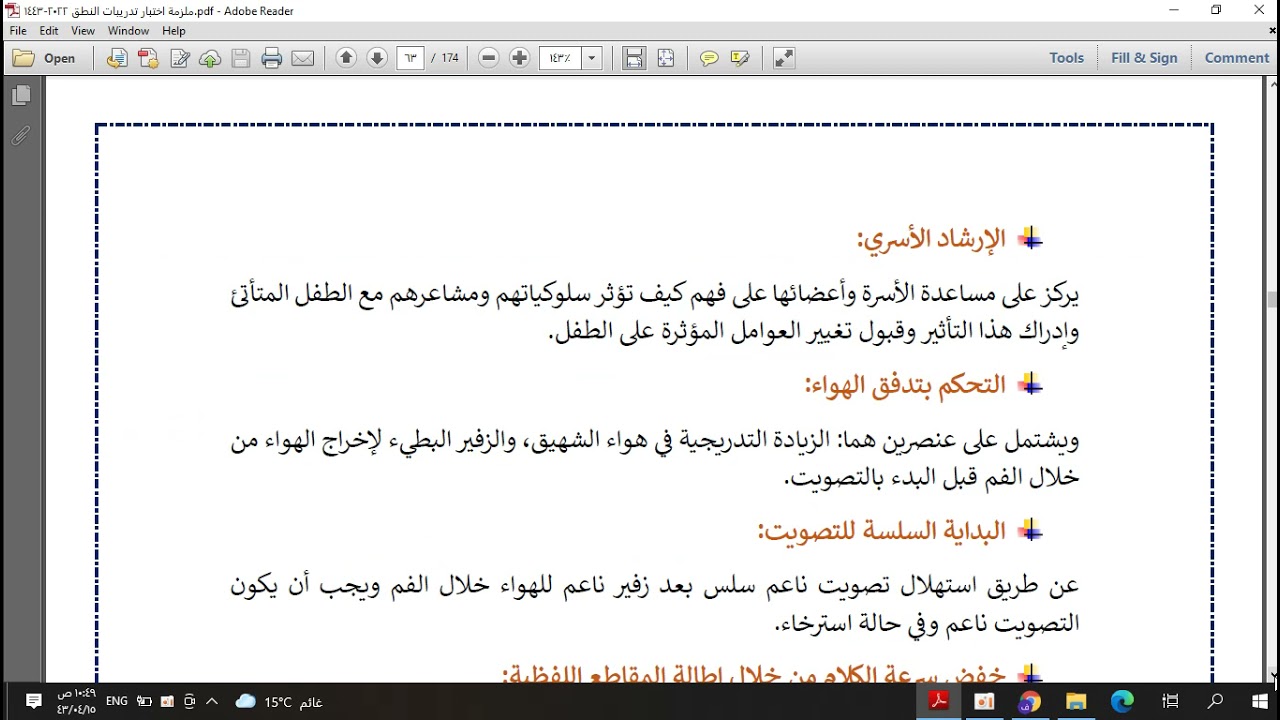
Task: Open the View menu
Action: (x=83, y=31)
